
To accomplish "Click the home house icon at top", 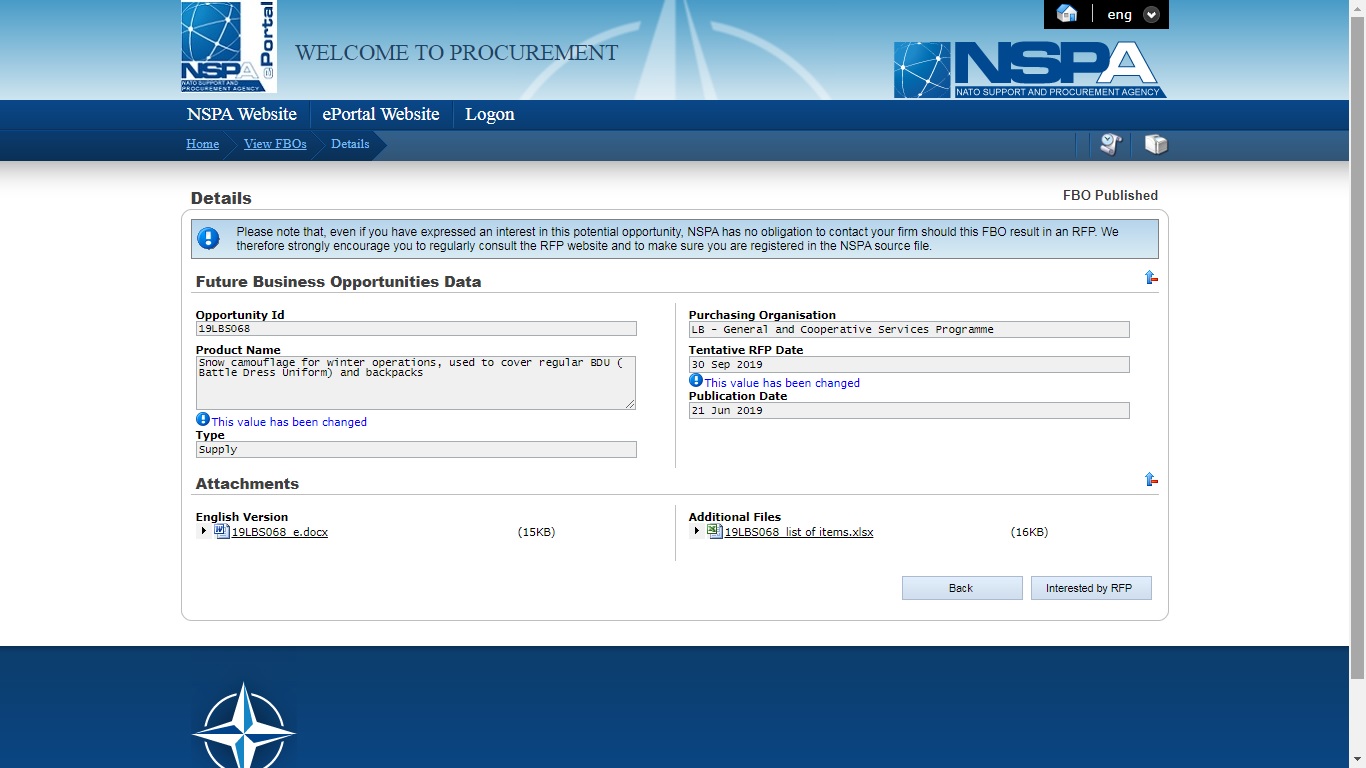I will 1067,14.
